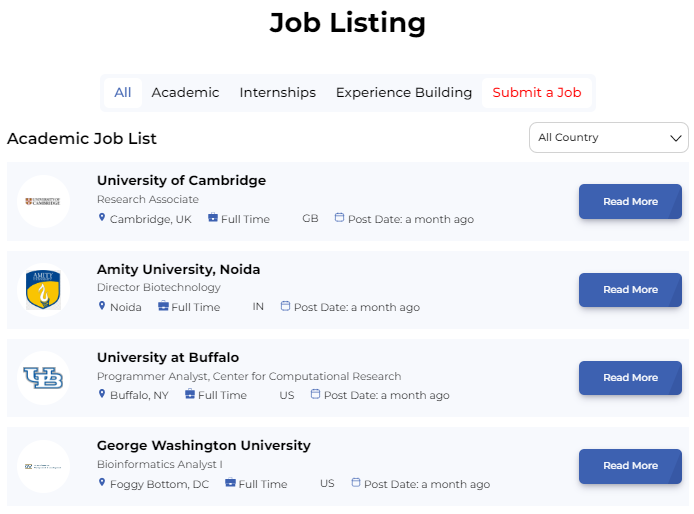Click the calendar icon in the Buffalo listing
694x514 pixels.
tap(315, 394)
